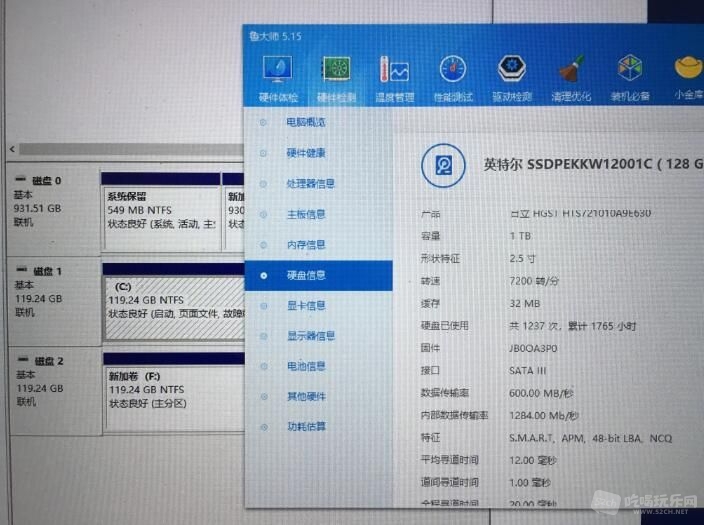This screenshot has width=704, height=525.
Task: Open the 性能测试 performance test icon
Action: click(x=453, y=79)
